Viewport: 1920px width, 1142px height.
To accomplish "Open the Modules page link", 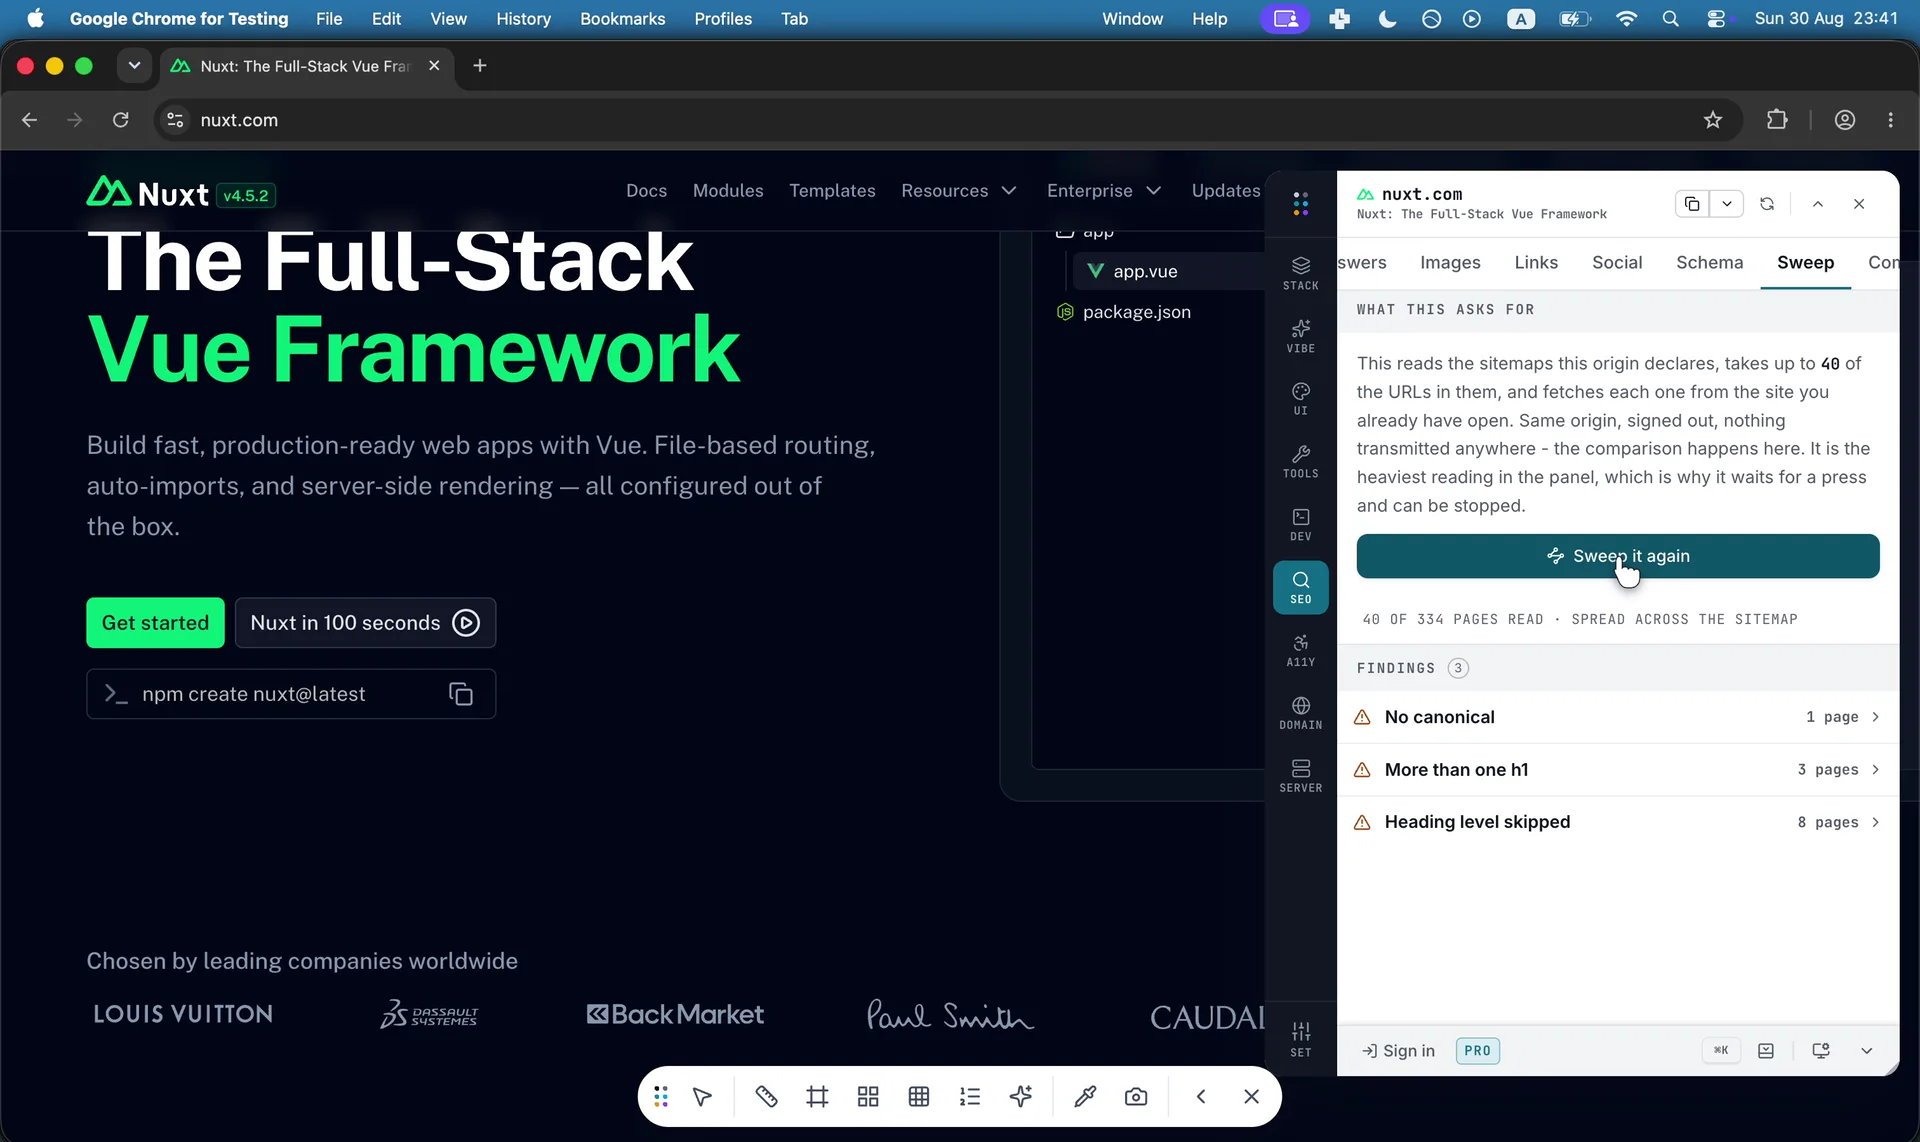I will 728,191.
